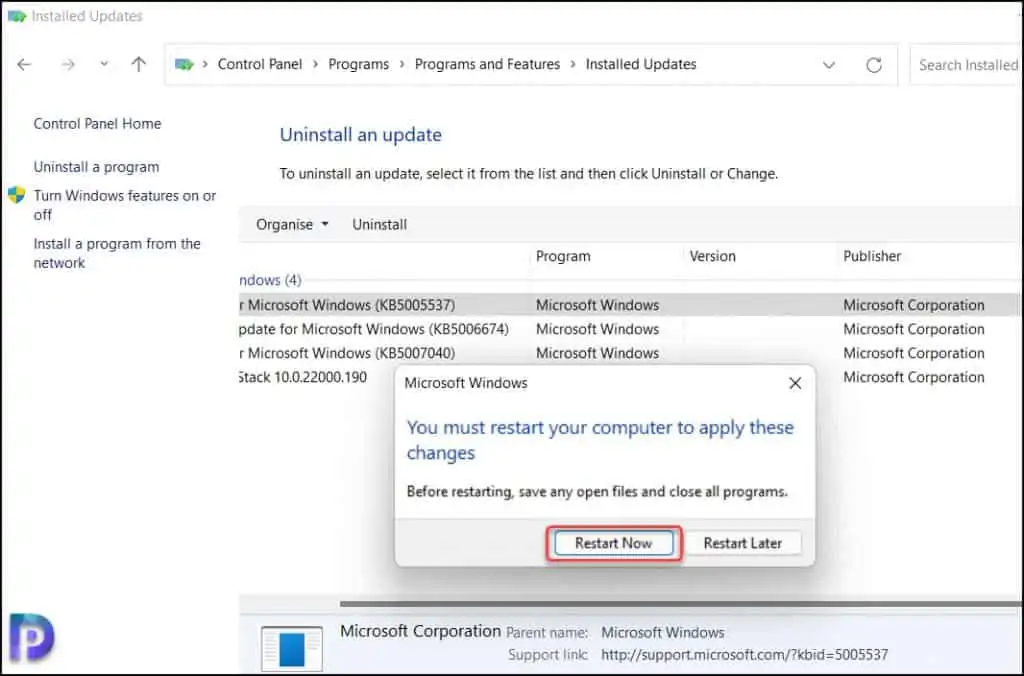Viewport: 1024px width, 676px height.
Task: Click the Control Panel icon in address bar
Action: [x=184, y=64]
